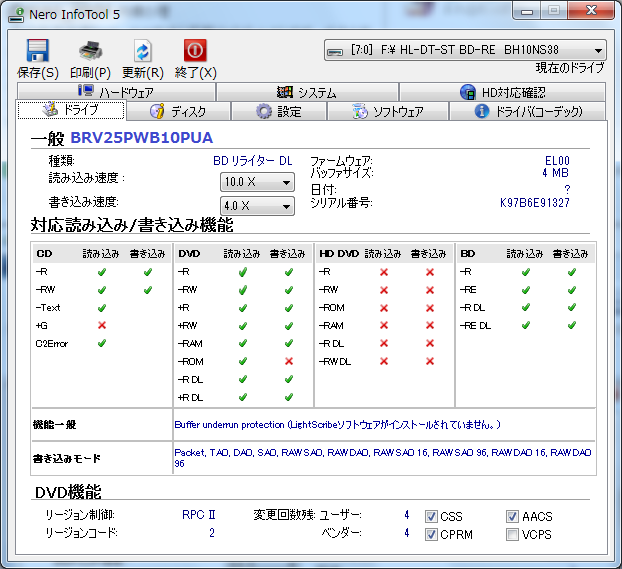Click the floppy disk save (保存) icon
This screenshot has height=569, width=622.
(38, 51)
